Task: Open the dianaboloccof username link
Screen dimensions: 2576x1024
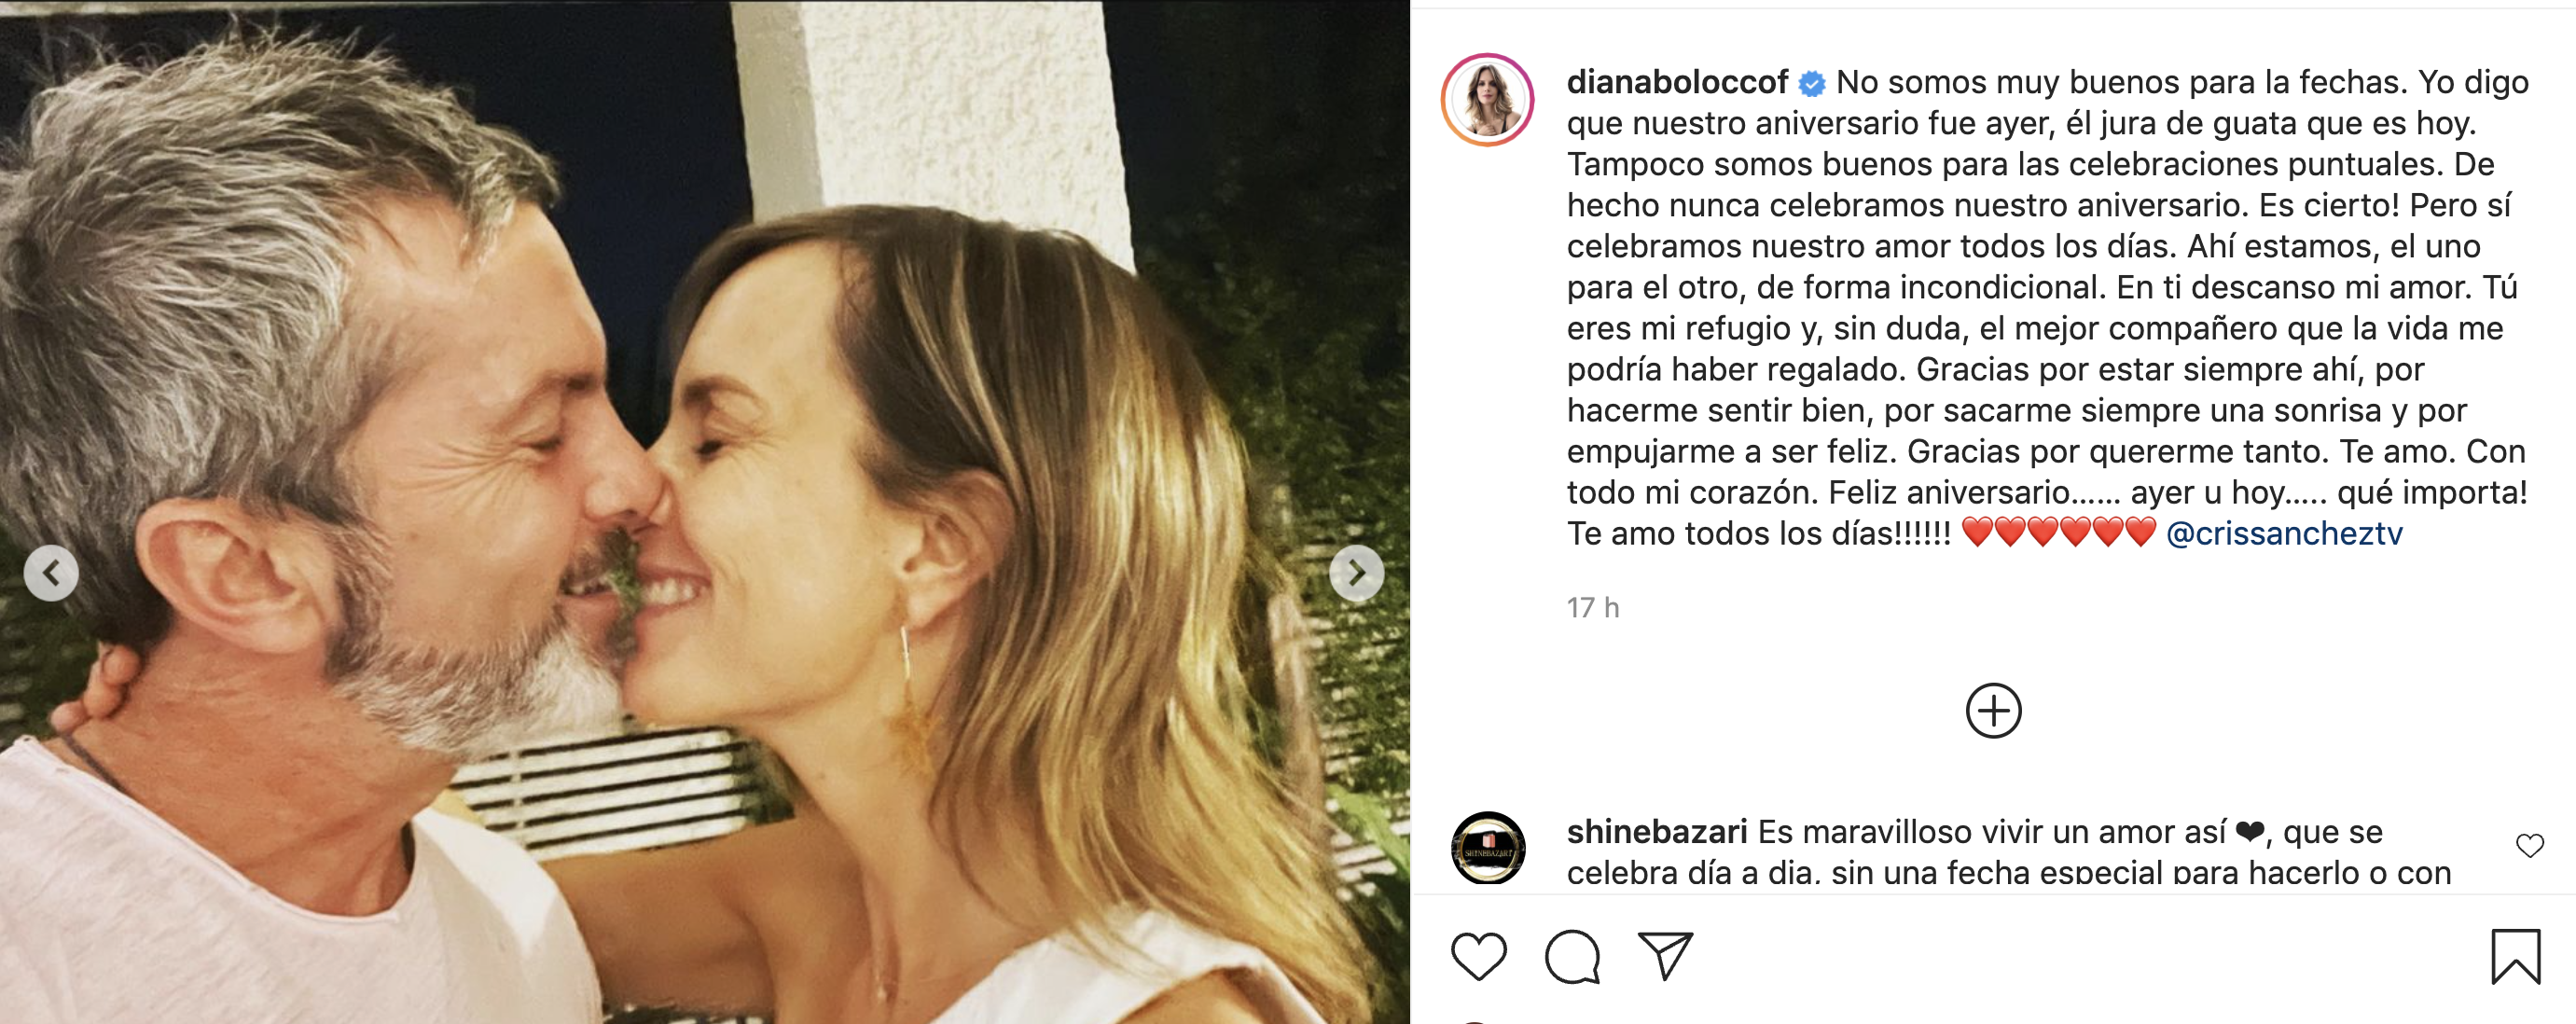Action: tap(1677, 82)
